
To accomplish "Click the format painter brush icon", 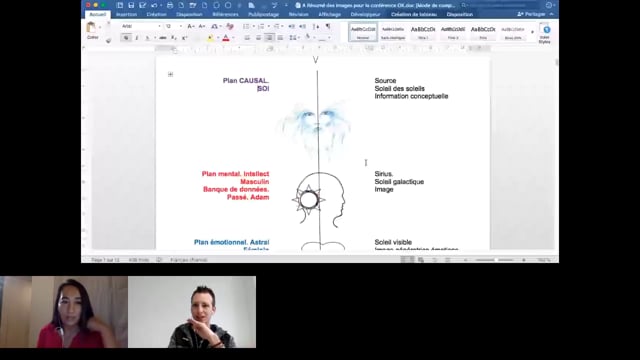I will point(108,41).
